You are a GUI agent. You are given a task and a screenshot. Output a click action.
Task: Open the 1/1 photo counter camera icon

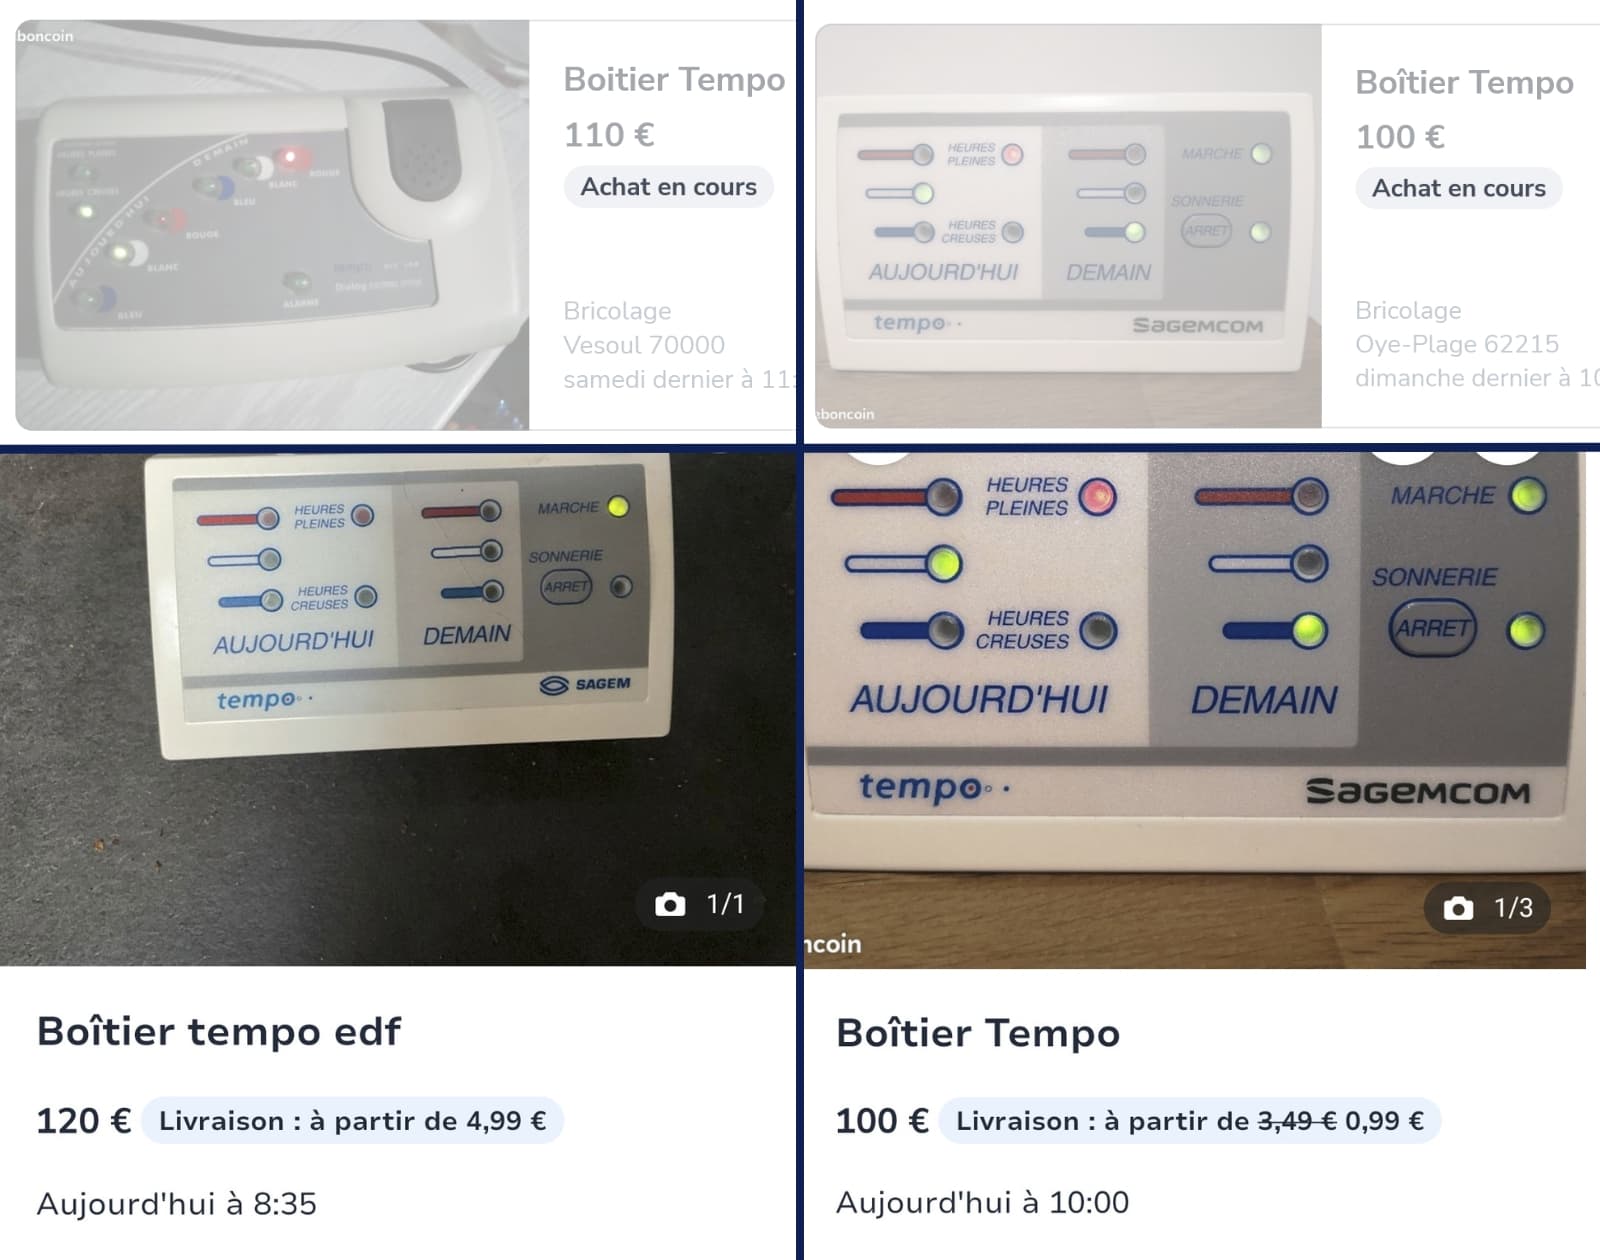pyautogui.click(x=670, y=905)
